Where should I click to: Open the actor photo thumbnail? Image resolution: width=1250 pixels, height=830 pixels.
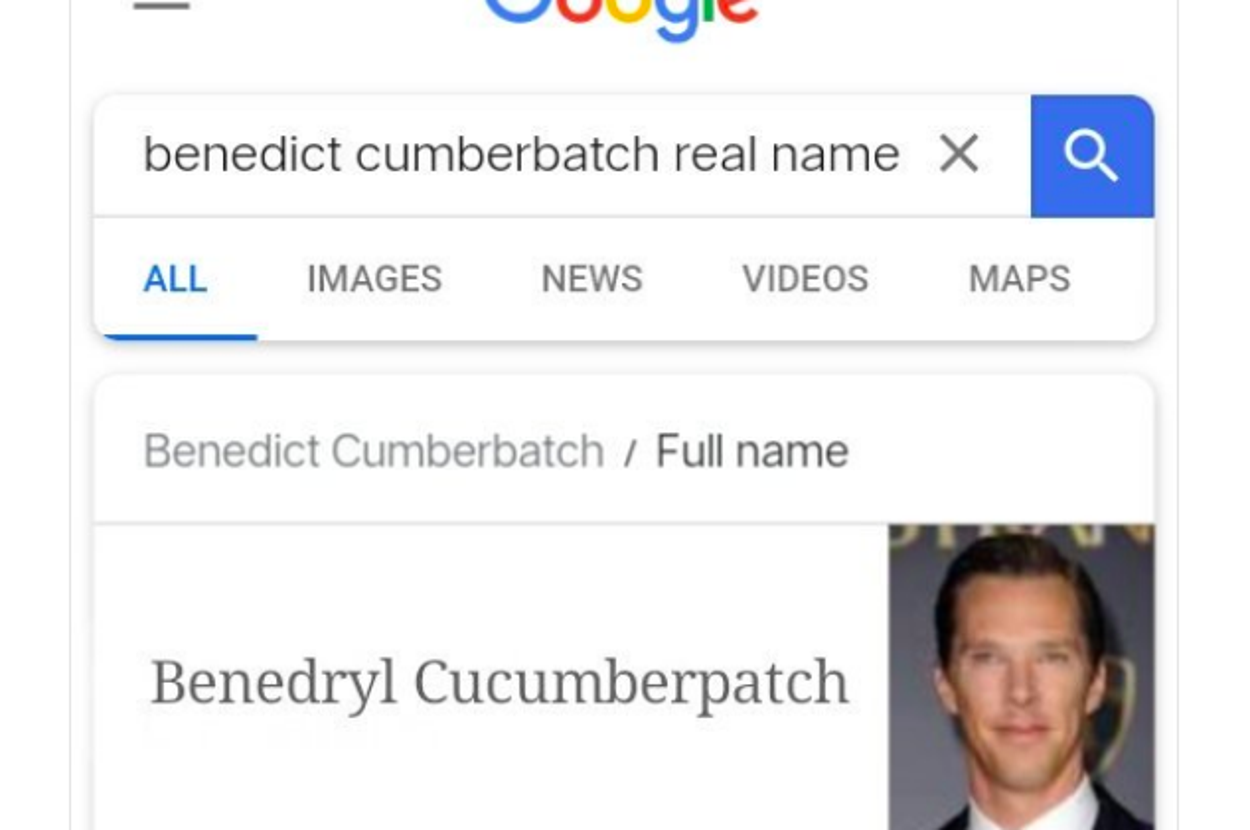(x=1021, y=677)
